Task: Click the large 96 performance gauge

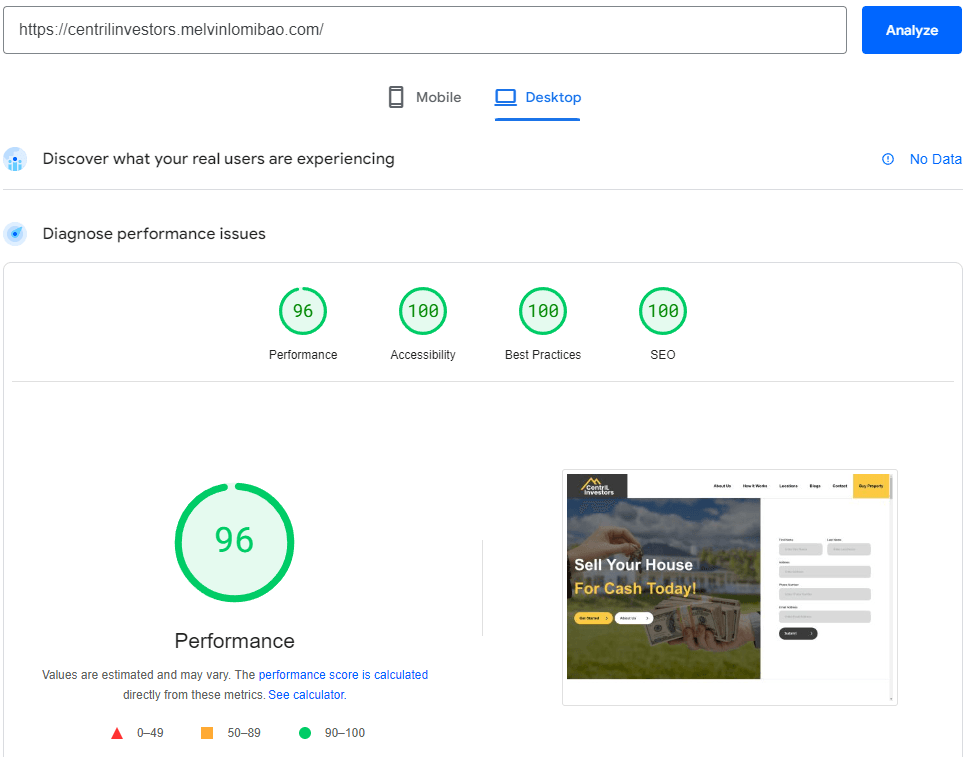Action: tap(235, 542)
